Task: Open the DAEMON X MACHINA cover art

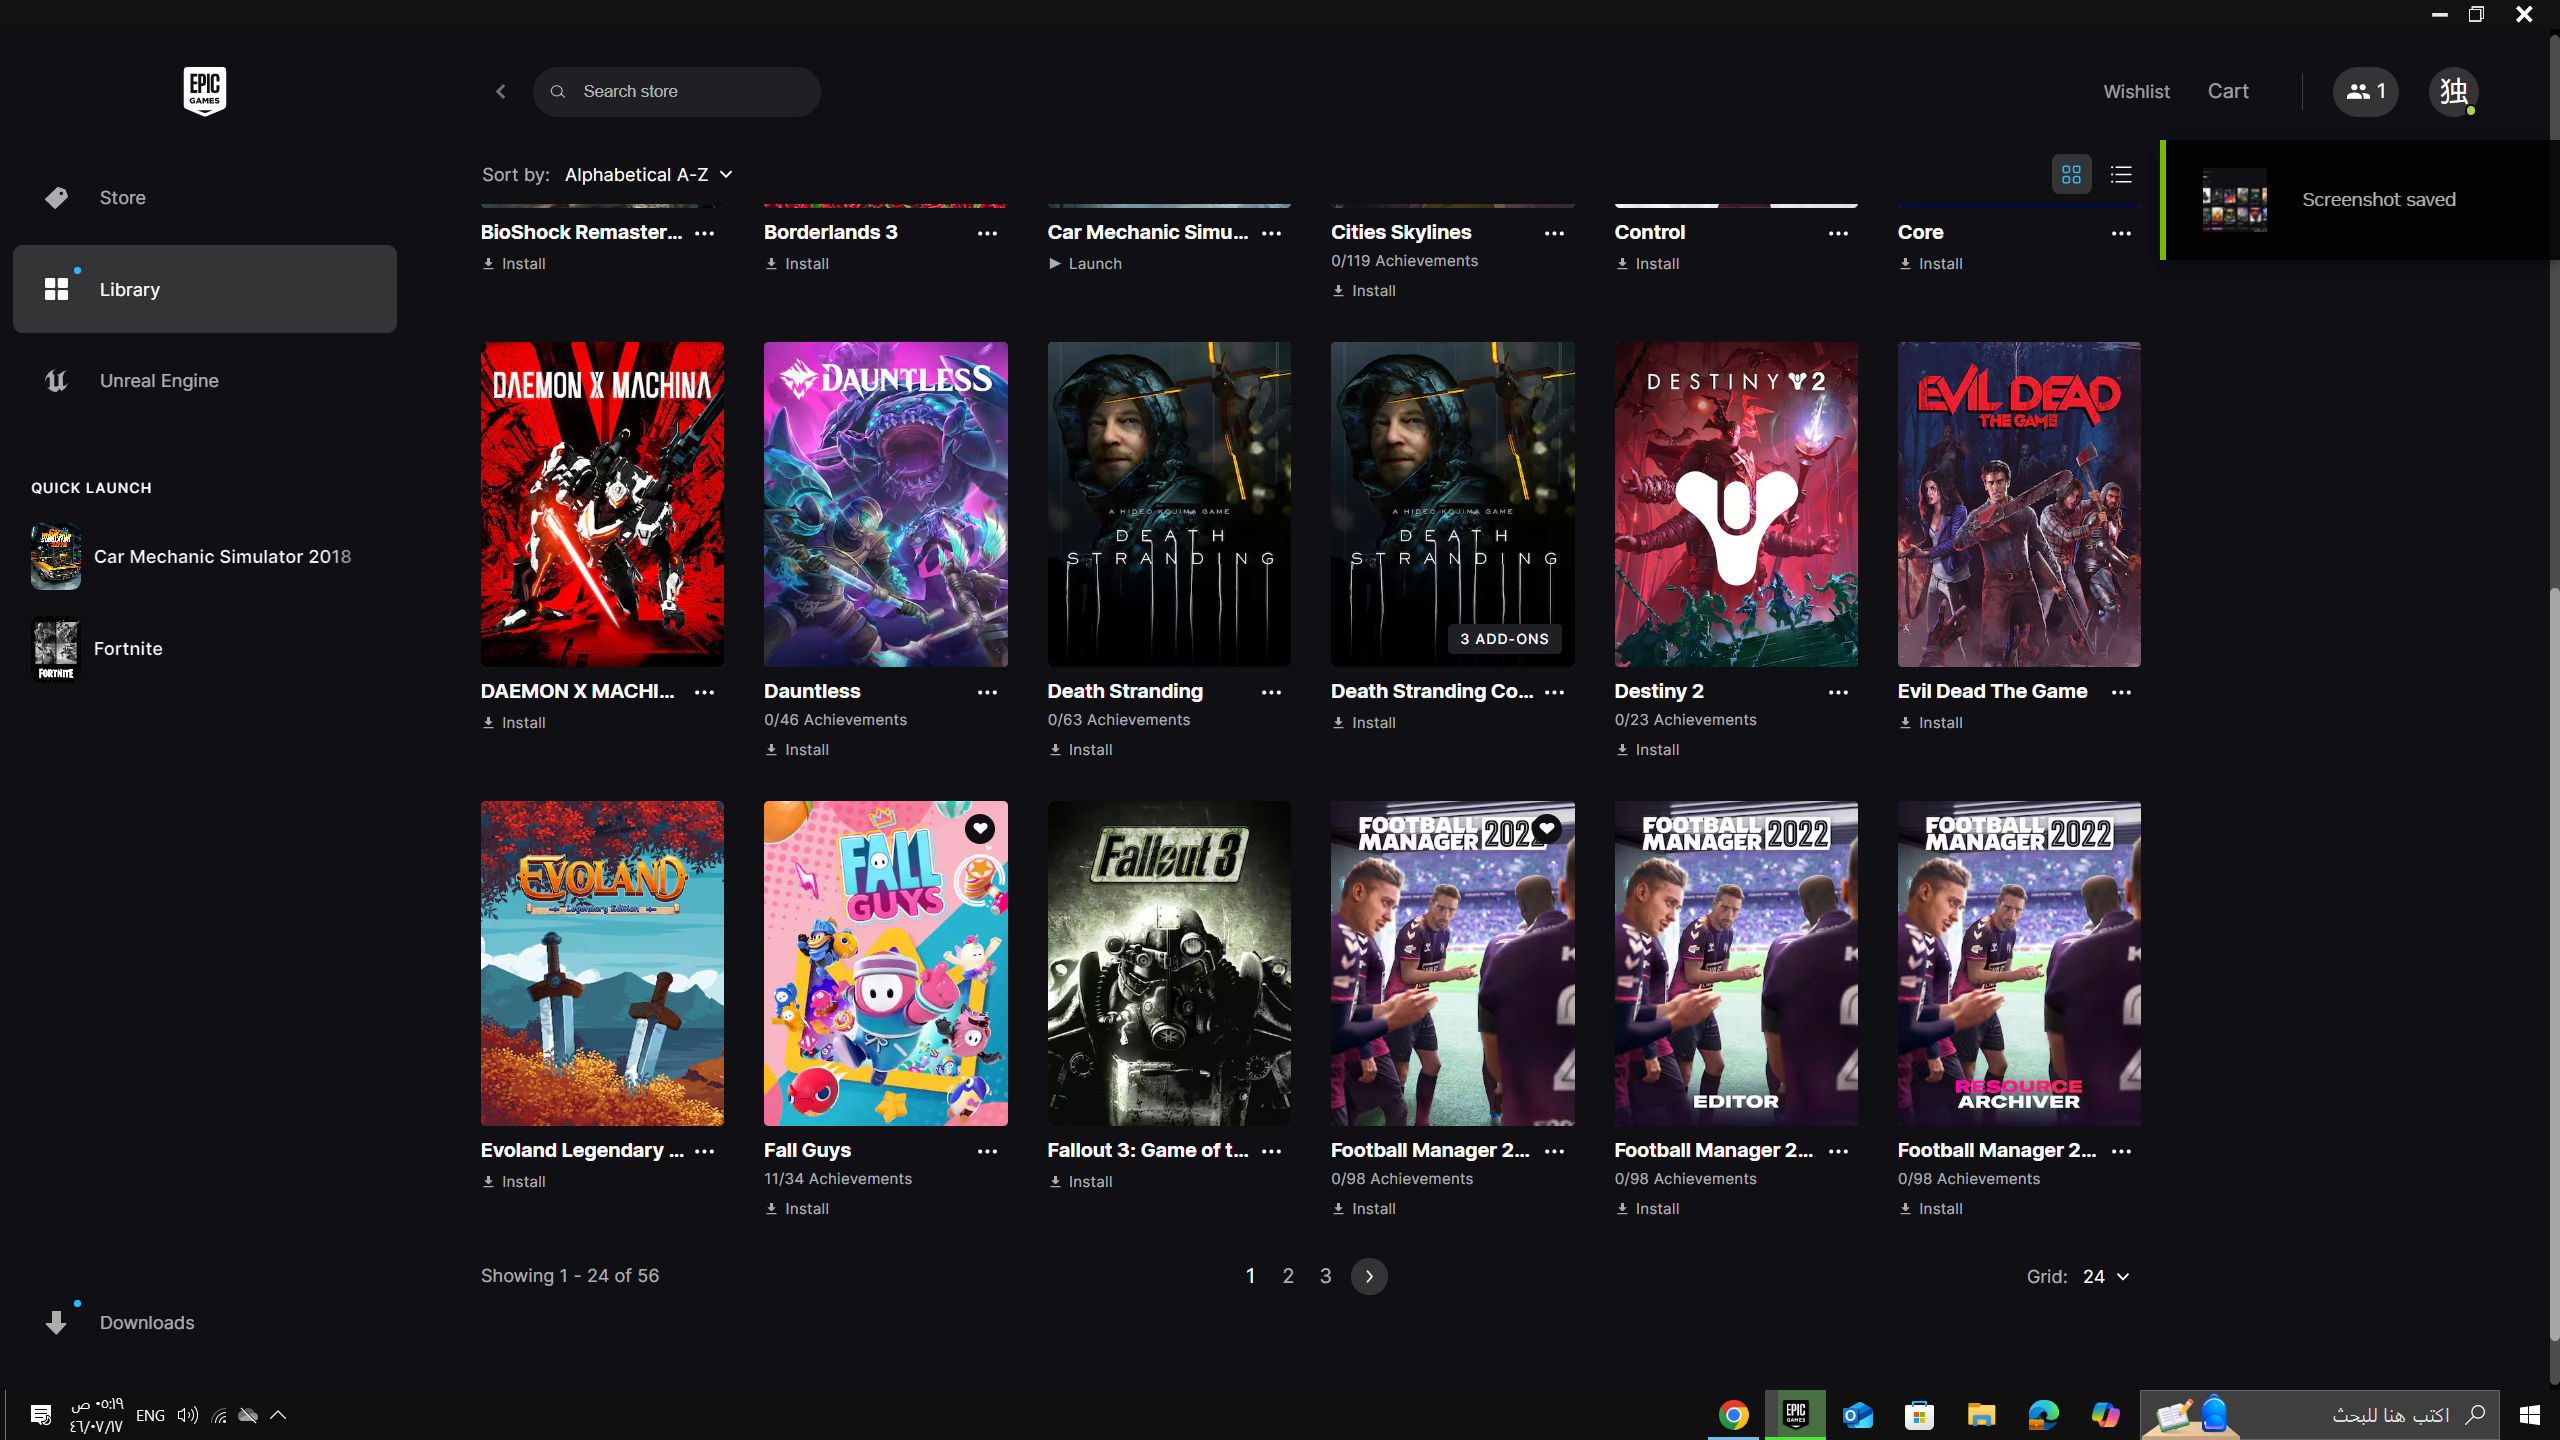Action: pyautogui.click(x=602, y=504)
